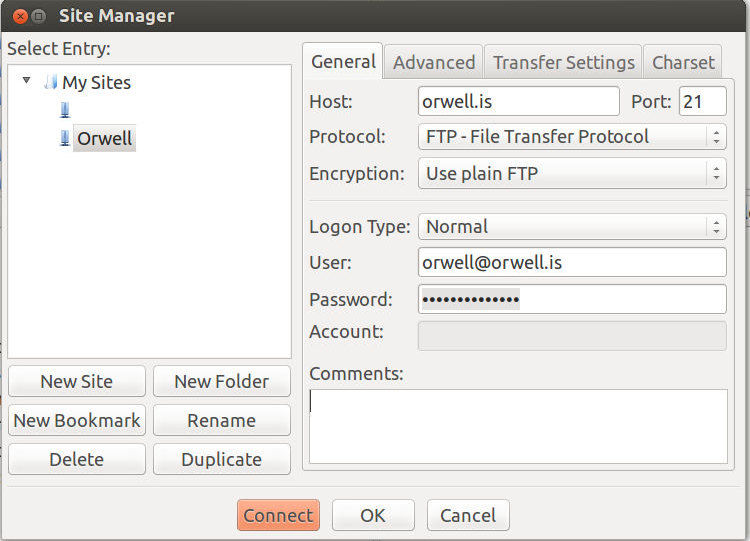Click the unnamed site server icon
The image size is (750, 541).
click(65, 110)
